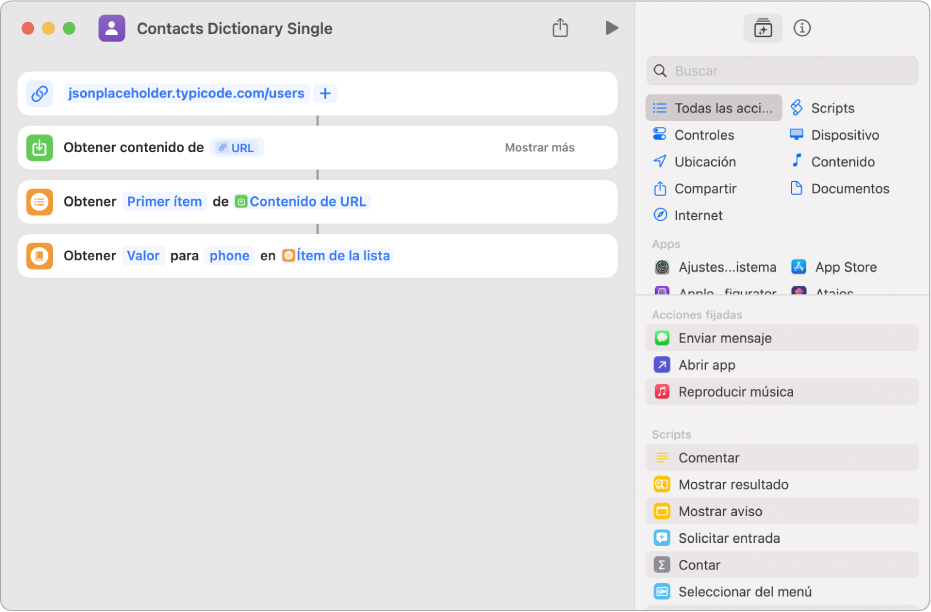Select the Contenido de URL variable

coord(301,202)
